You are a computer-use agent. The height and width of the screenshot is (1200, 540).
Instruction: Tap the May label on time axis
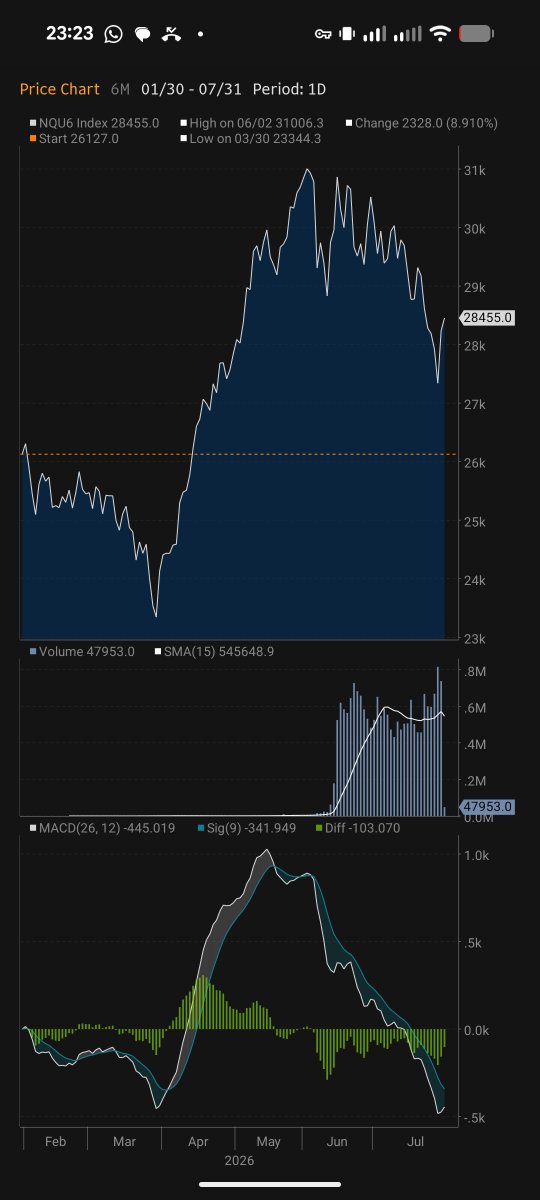click(269, 1141)
